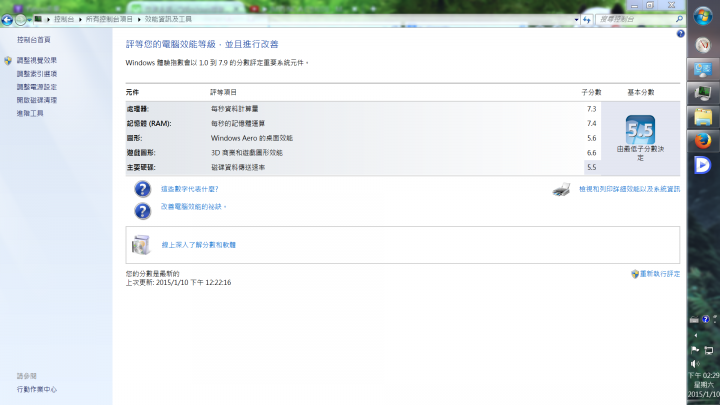The image size is (720, 405).
Task: Click the shield icon beside 調整視覺效果
Action: pyautogui.click(x=8, y=60)
